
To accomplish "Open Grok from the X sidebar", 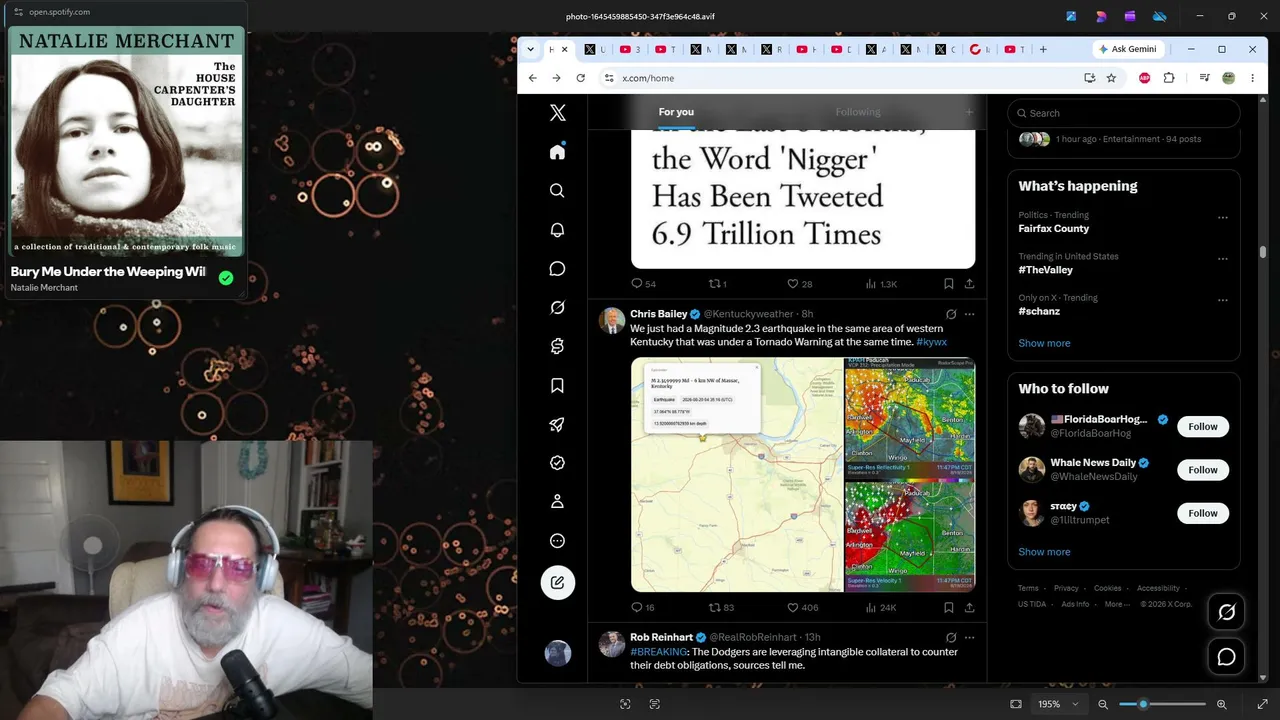I will coord(558,307).
